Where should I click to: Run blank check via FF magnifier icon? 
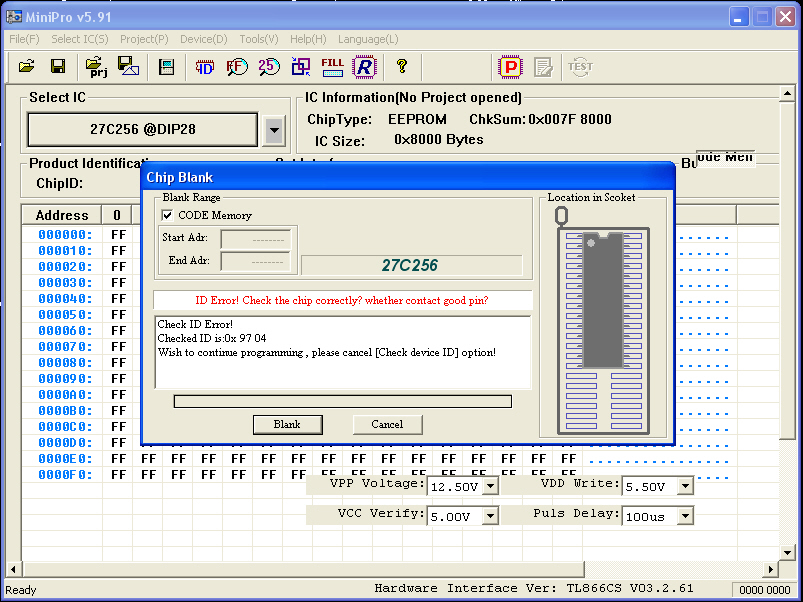[x=237, y=67]
